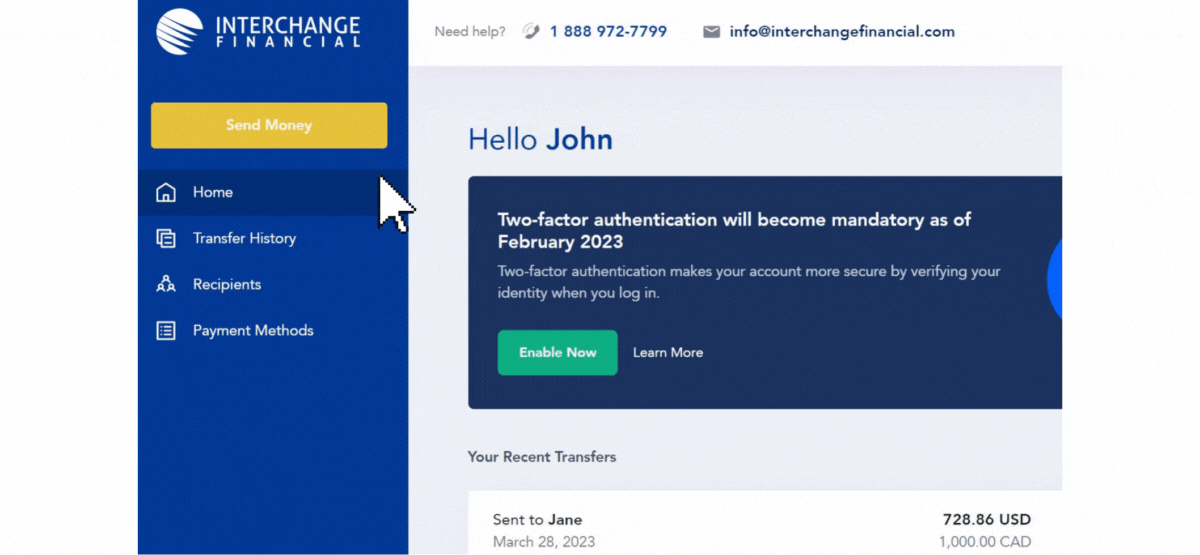Screen dimensions: 1200x555
Task: Click the Interchange Financial logo
Action: pos(258,31)
